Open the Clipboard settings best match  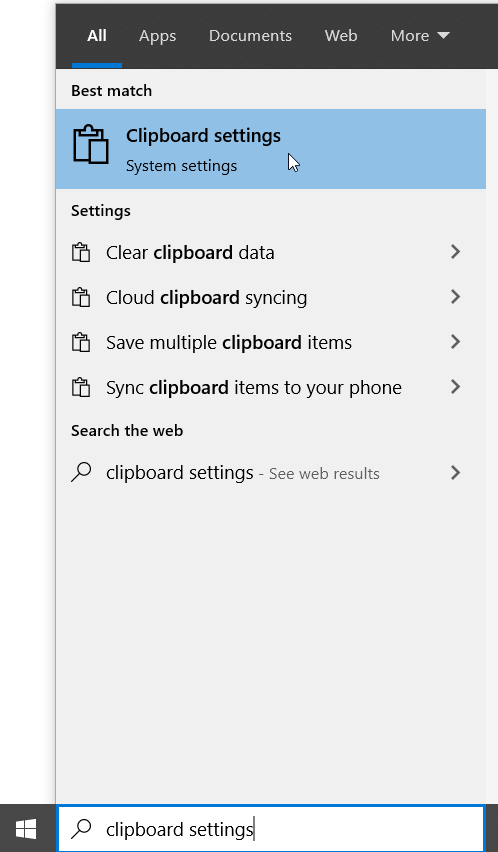point(270,149)
